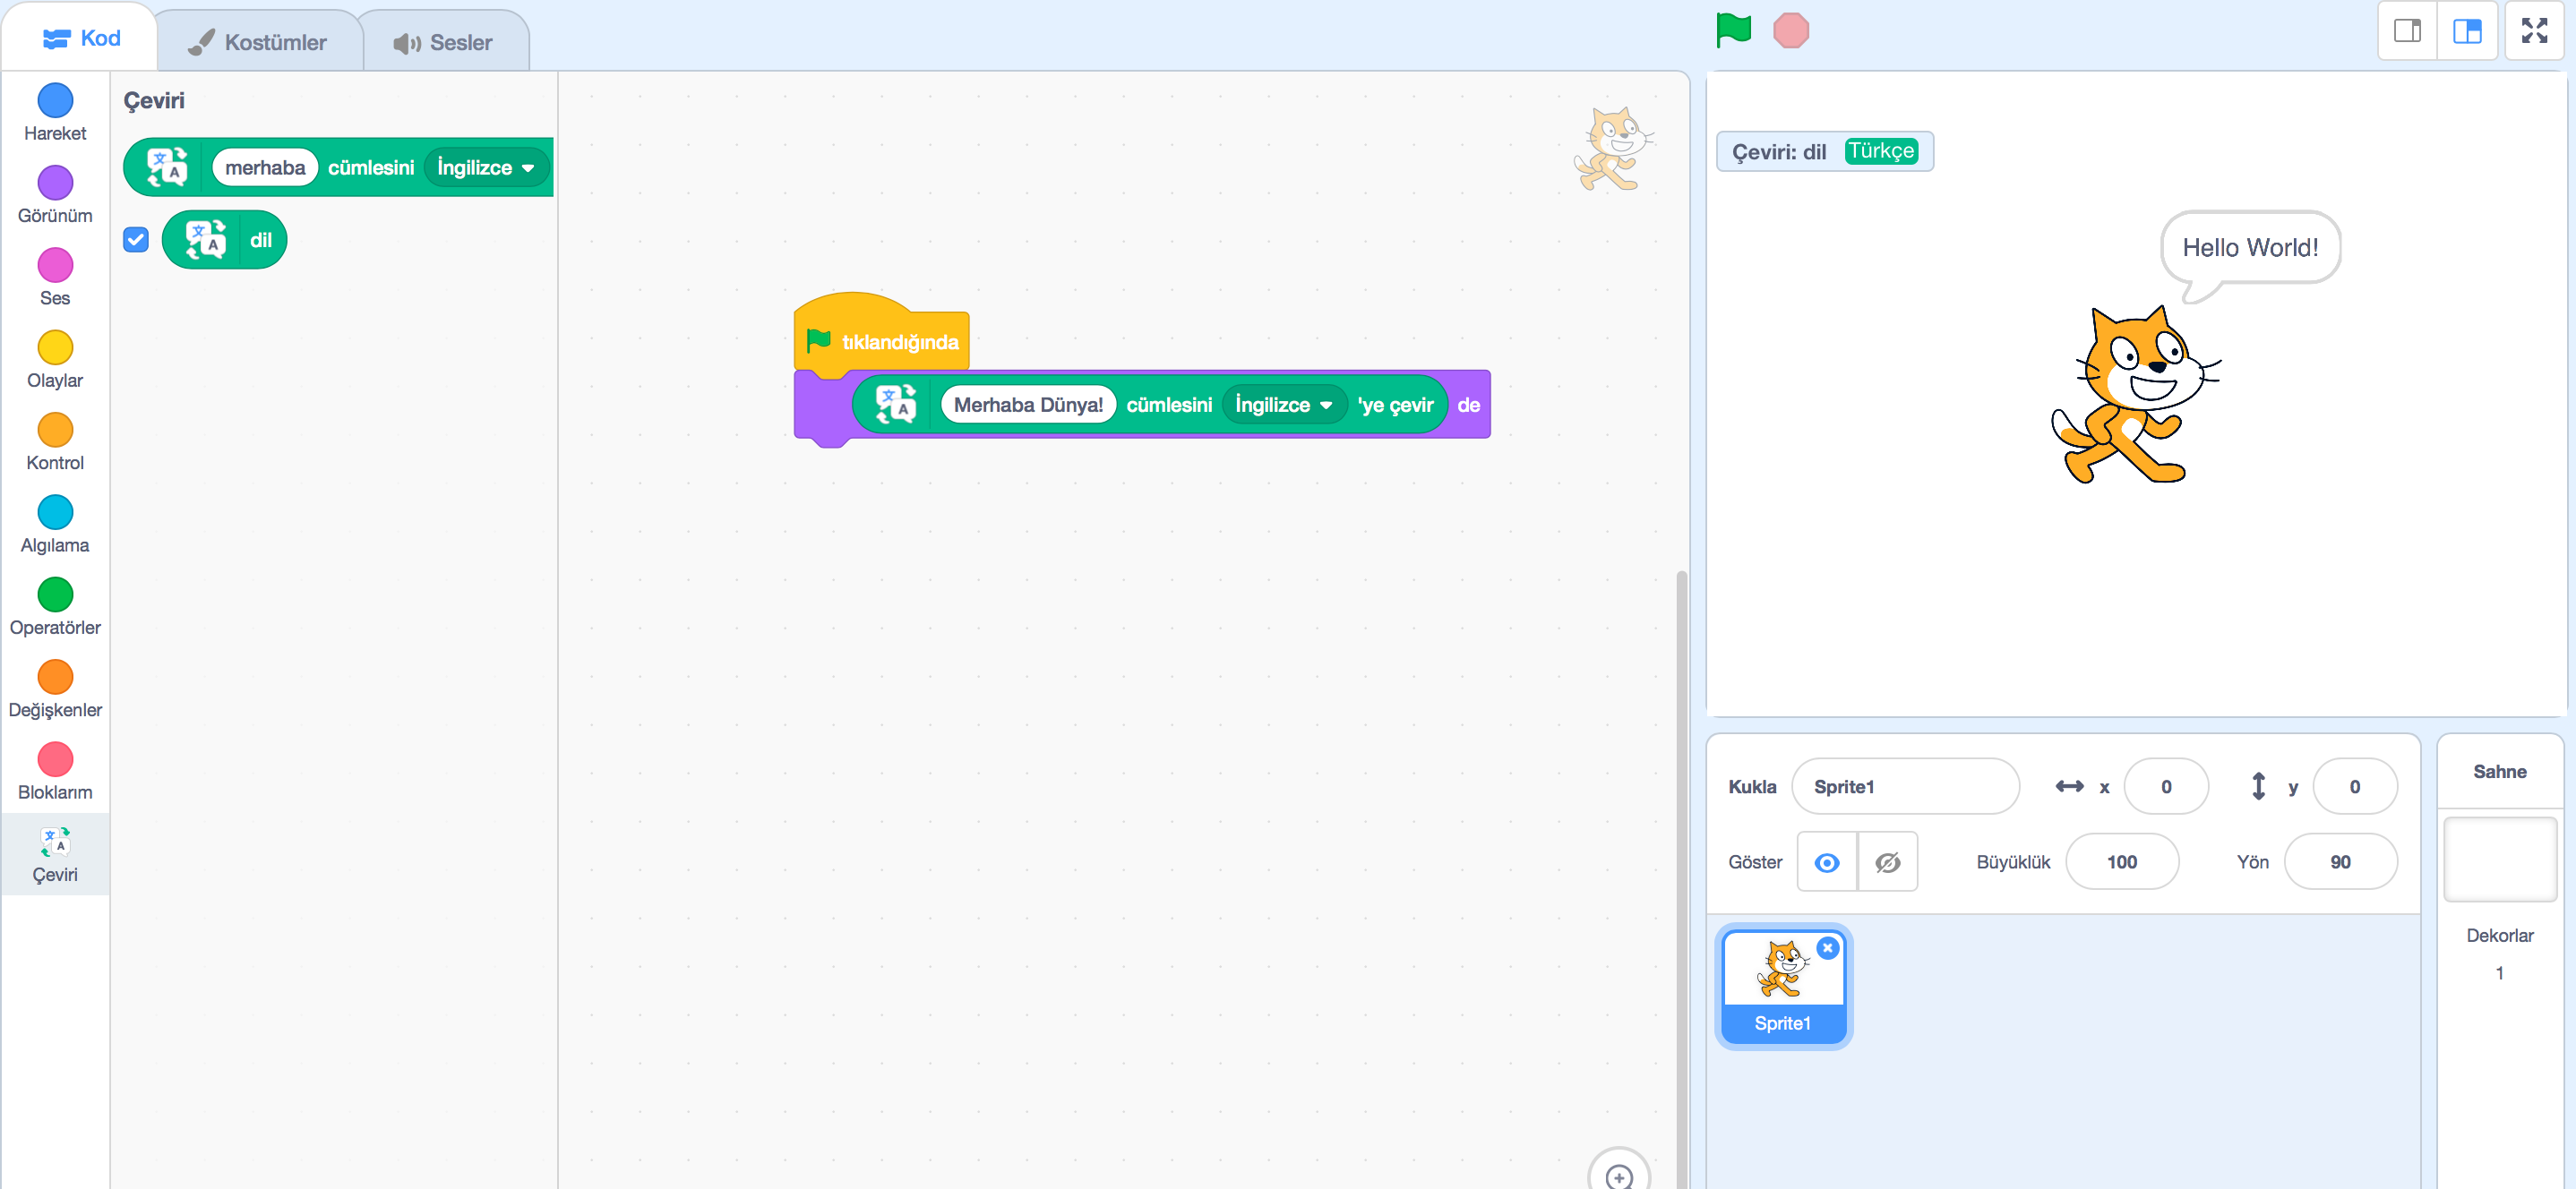Open the Görünüm block category
This screenshot has height=1189, width=2576.
point(55,195)
